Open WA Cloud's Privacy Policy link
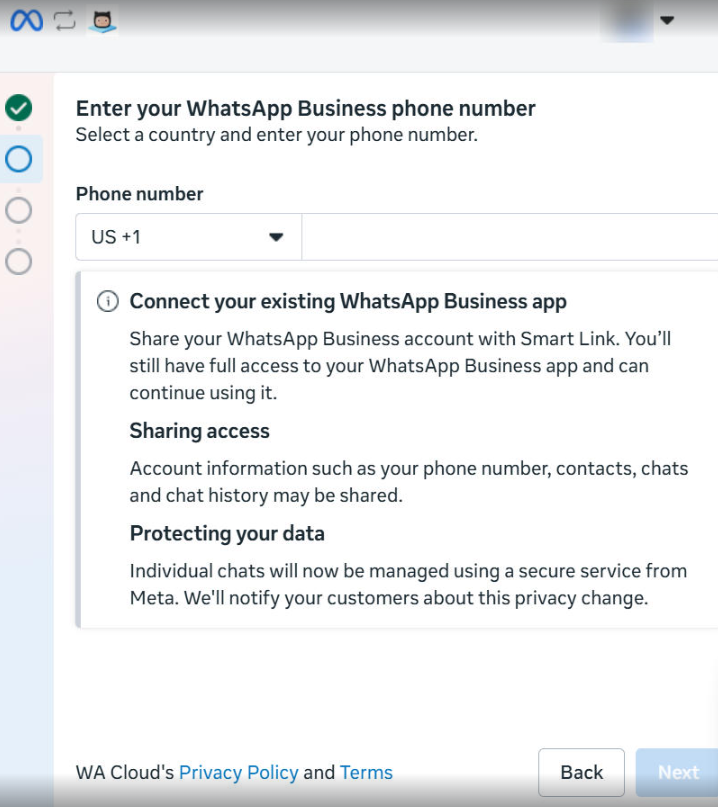Image resolution: width=718 pixels, height=807 pixels. pos(238,772)
